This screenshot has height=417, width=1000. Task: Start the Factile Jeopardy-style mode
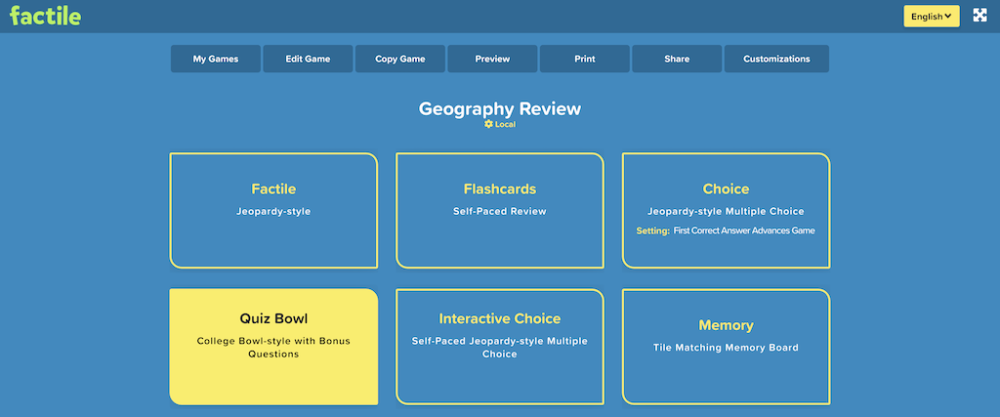coord(274,210)
